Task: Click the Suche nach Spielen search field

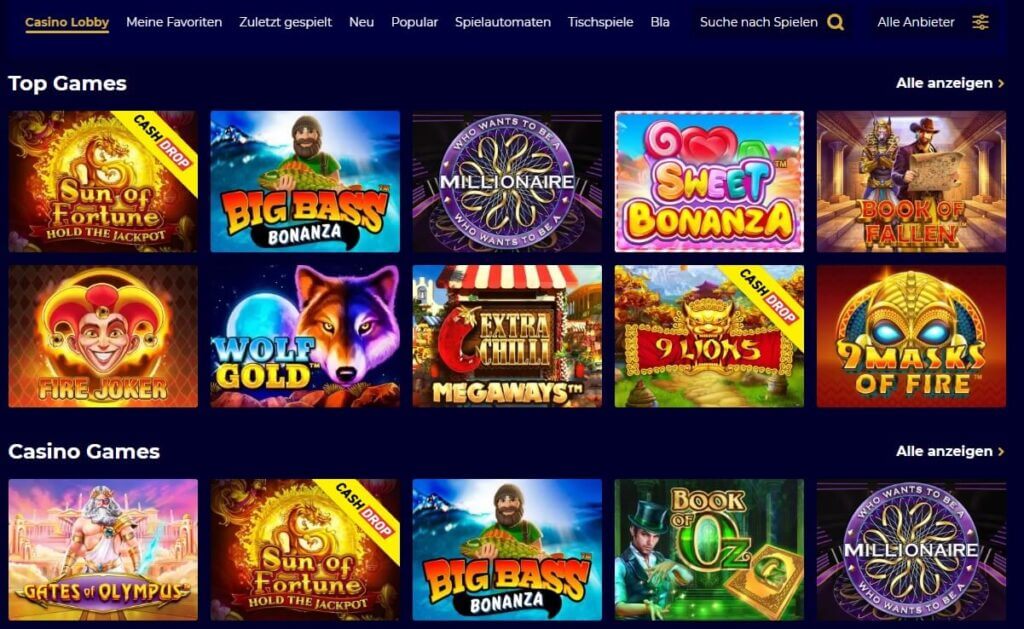Action: click(771, 22)
